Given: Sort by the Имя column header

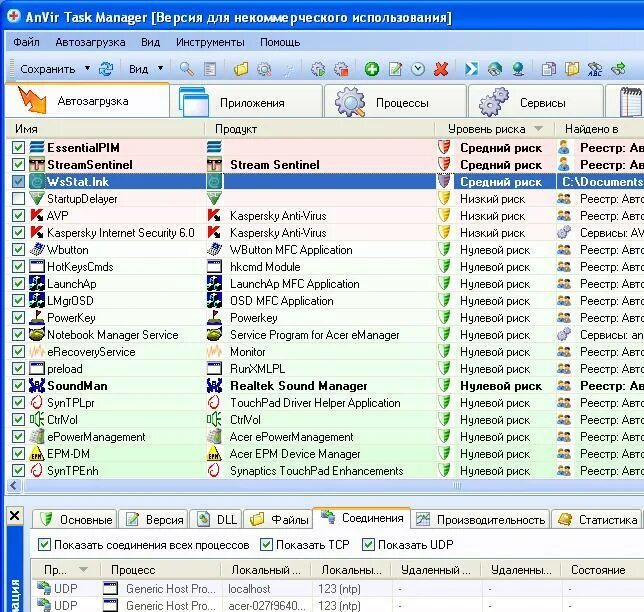Looking at the screenshot, I should [x=105, y=129].
